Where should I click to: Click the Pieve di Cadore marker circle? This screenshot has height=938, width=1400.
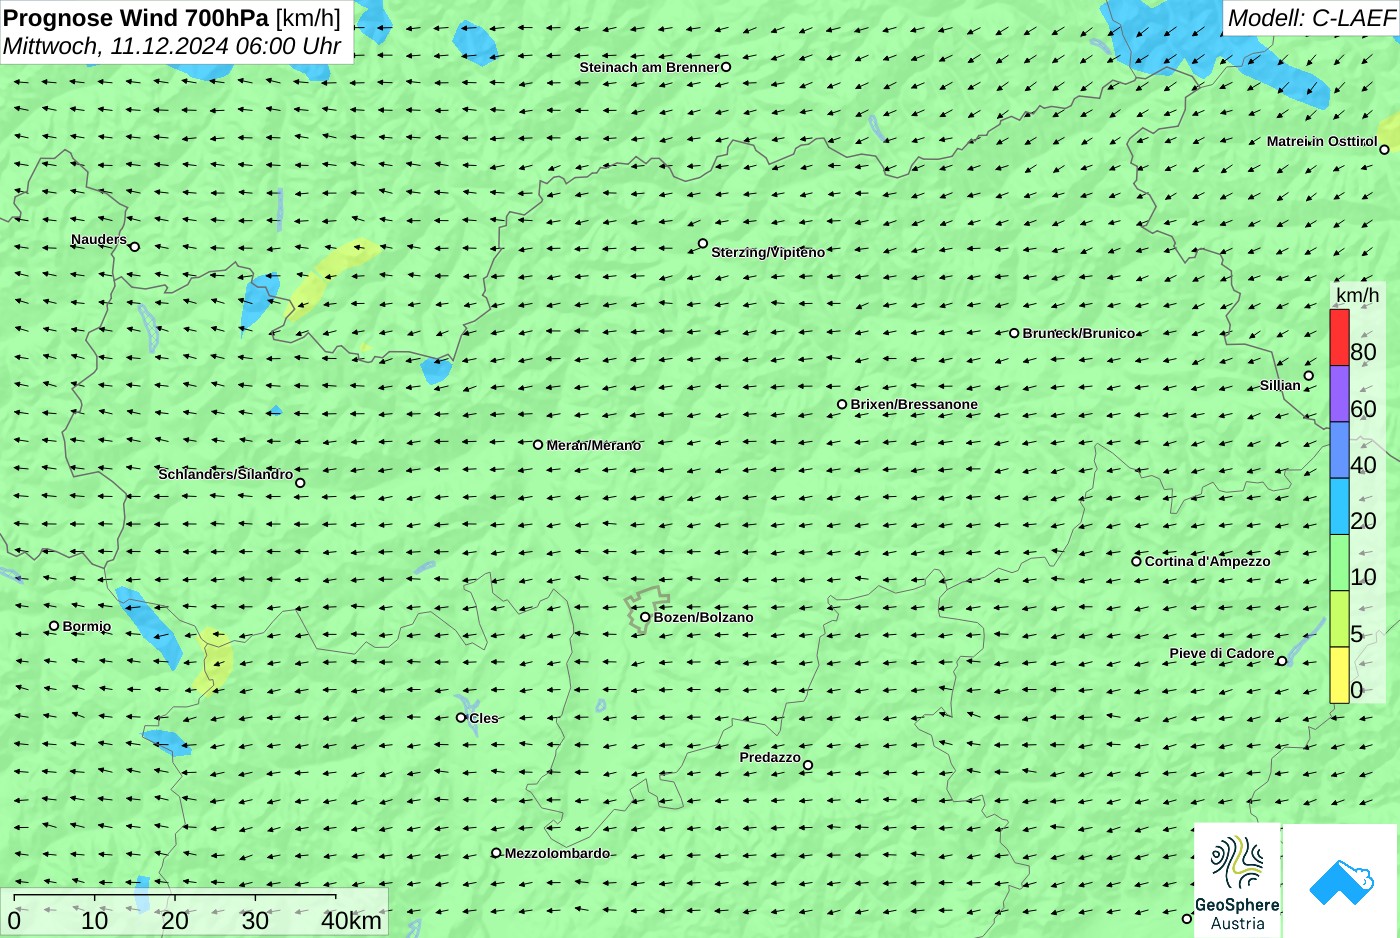pos(1282,660)
